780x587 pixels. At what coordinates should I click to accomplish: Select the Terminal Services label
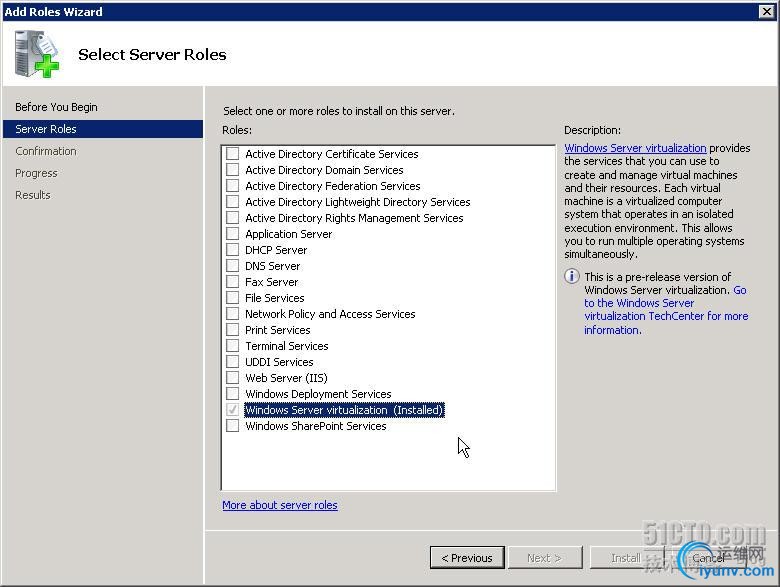coord(287,346)
